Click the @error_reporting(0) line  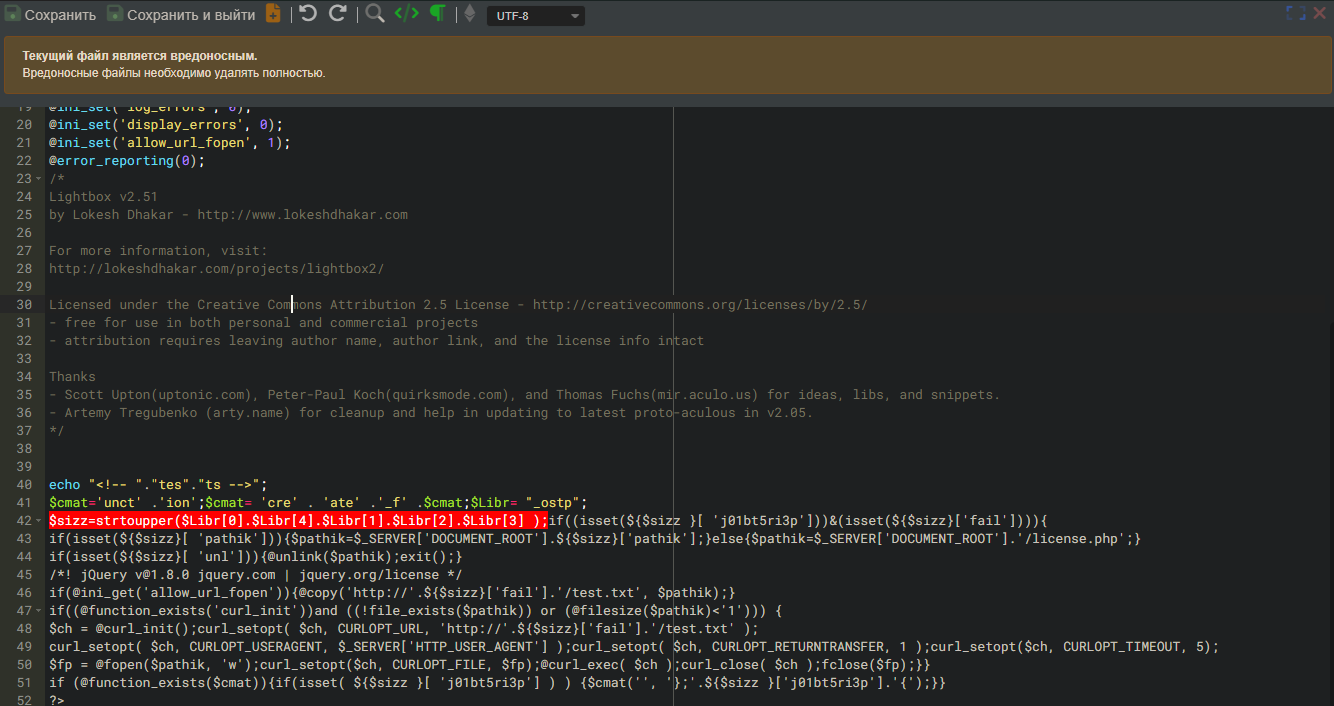126,161
